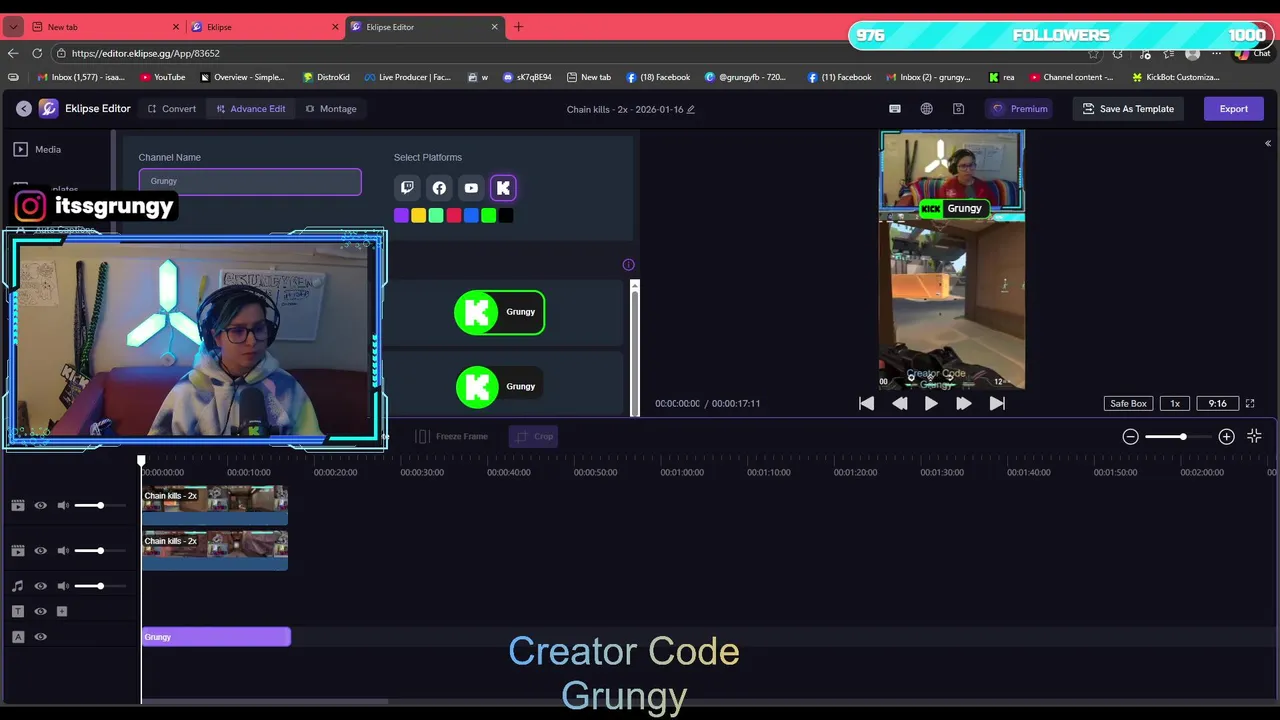The height and width of the screenshot is (720, 1280).
Task: Open the 1x playback speed dropdown
Action: pyautogui.click(x=1175, y=403)
